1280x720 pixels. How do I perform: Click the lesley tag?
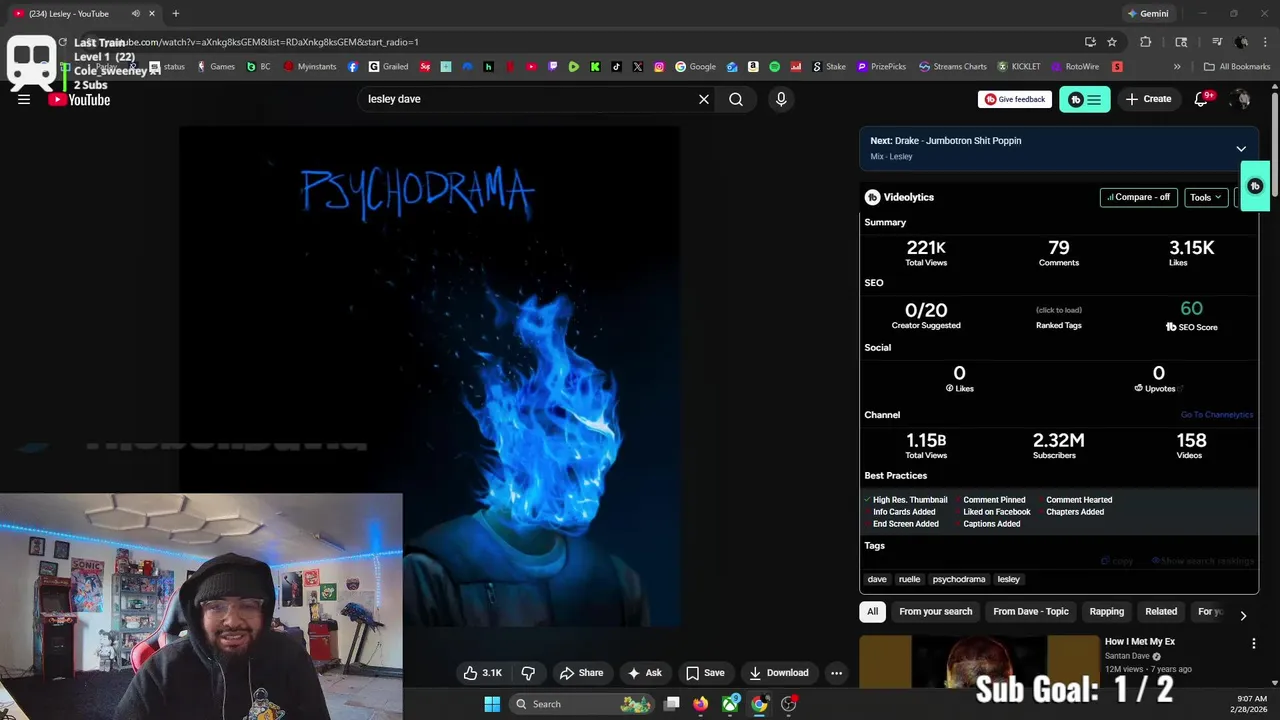1009,579
